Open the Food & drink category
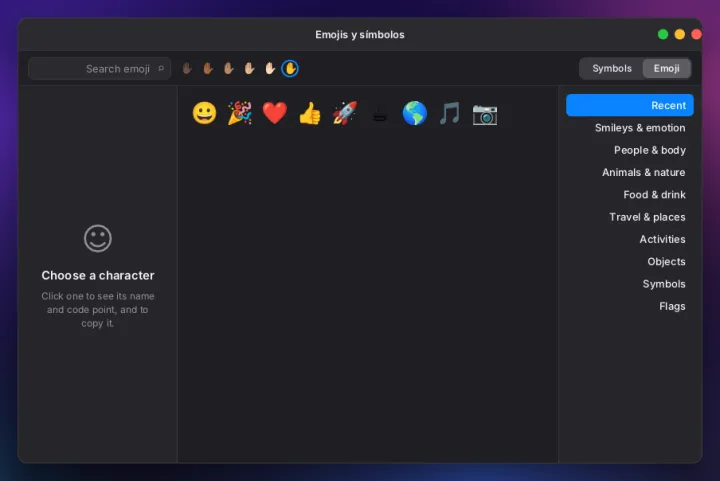 (630, 195)
